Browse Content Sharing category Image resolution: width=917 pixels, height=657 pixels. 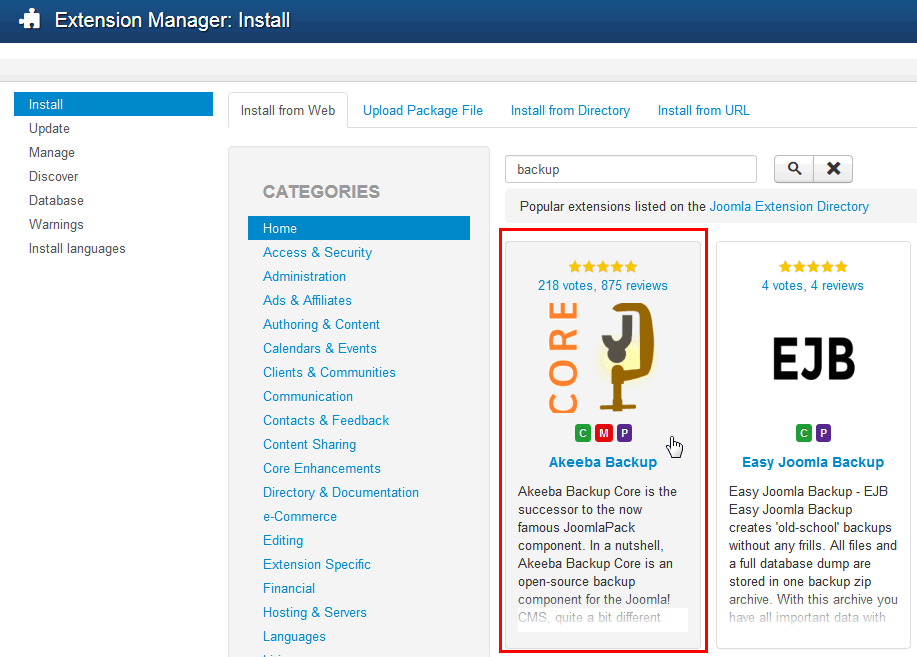309,444
